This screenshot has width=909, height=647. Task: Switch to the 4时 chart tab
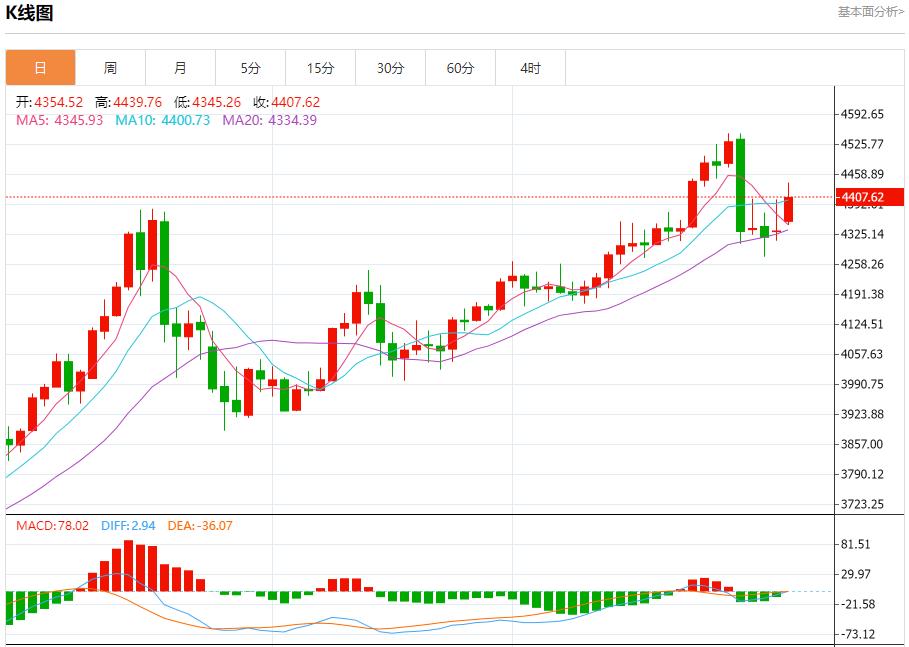click(x=530, y=68)
